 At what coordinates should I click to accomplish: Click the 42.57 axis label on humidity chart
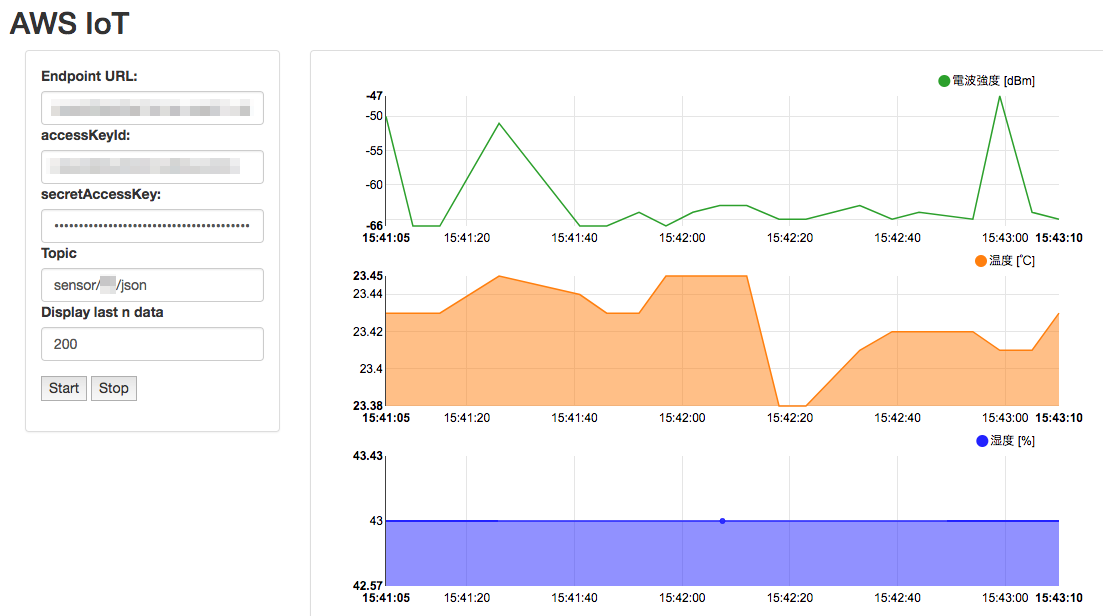tap(368, 585)
